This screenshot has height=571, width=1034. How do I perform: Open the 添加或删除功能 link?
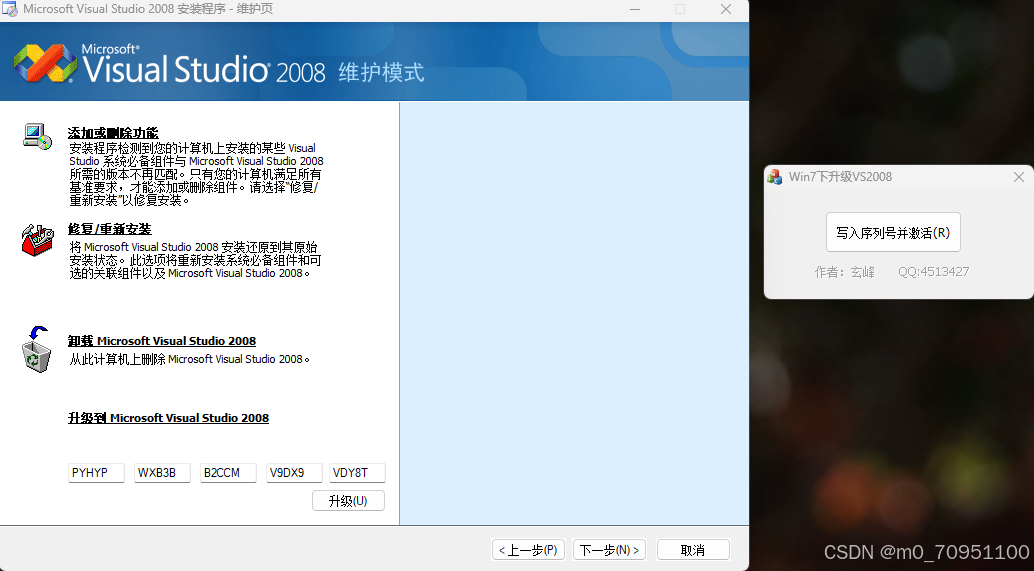tap(113, 133)
